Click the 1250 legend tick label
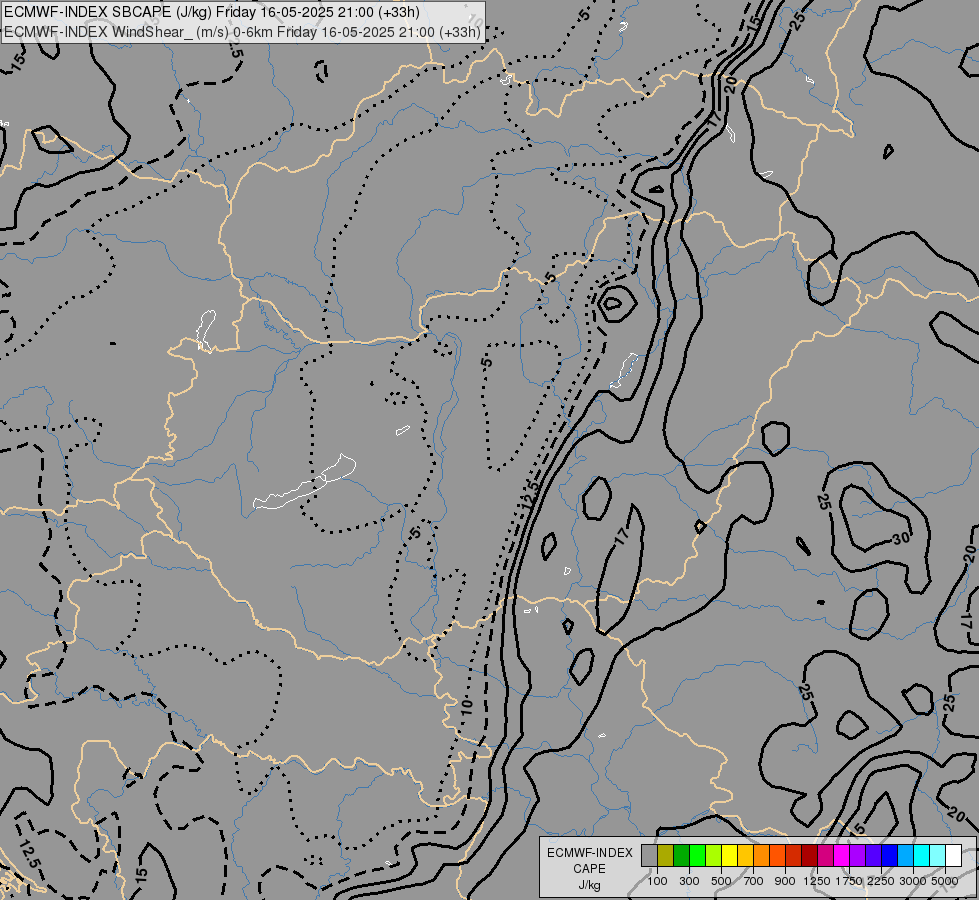Viewport: 979px width, 900px height. coord(817,881)
